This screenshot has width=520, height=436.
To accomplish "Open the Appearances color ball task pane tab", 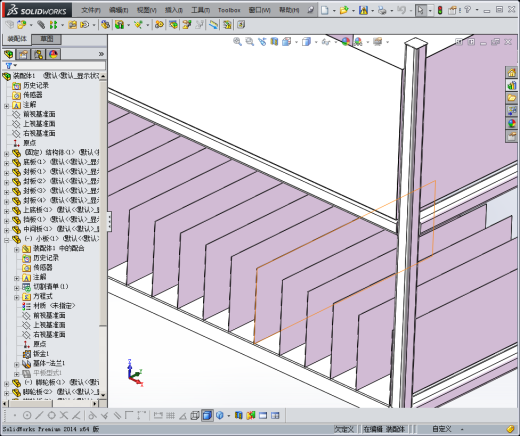I will tap(512, 124).
